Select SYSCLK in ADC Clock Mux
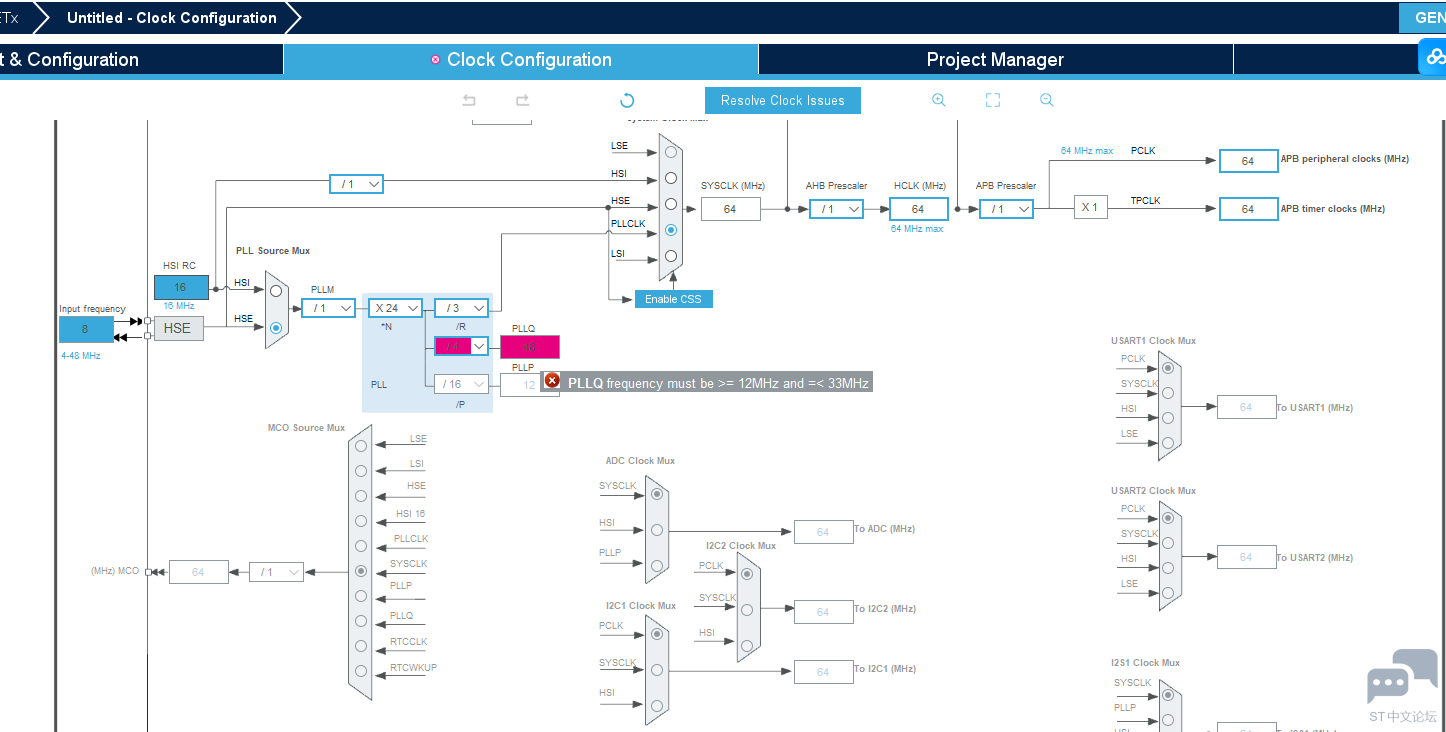The width and height of the screenshot is (1446, 732). (x=657, y=493)
